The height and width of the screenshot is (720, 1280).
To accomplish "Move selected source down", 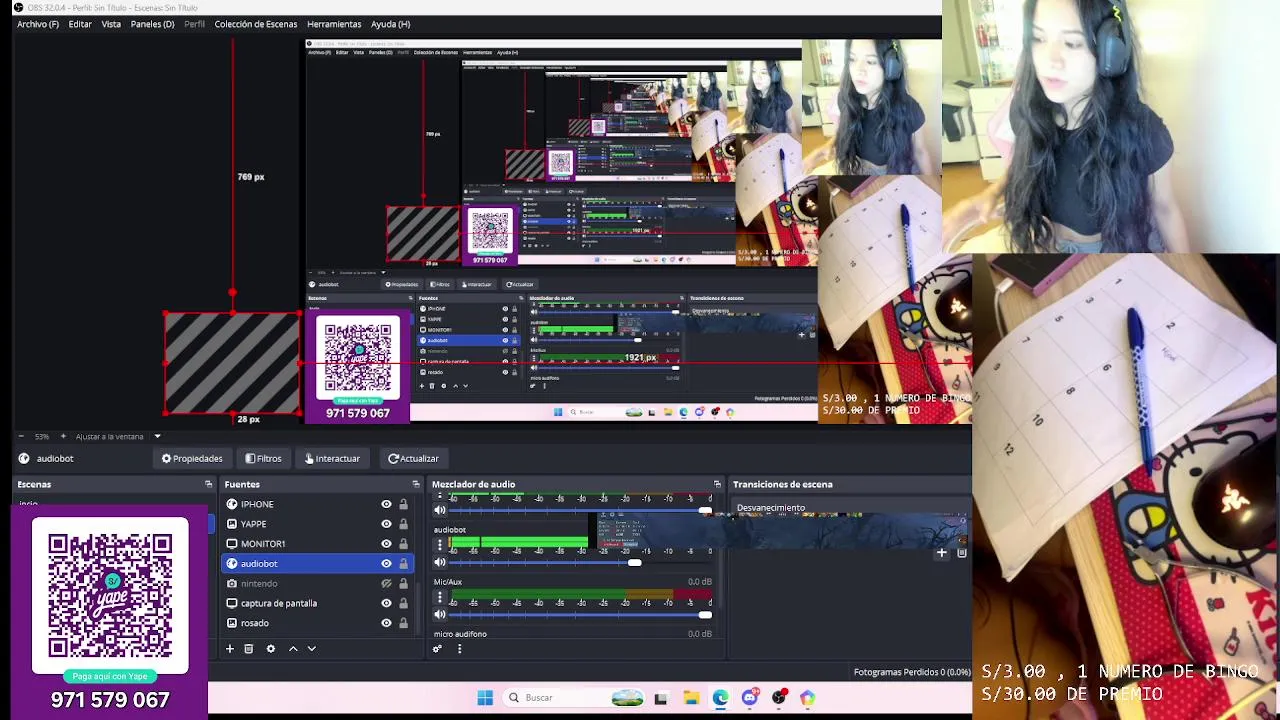I will [x=311, y=649].
